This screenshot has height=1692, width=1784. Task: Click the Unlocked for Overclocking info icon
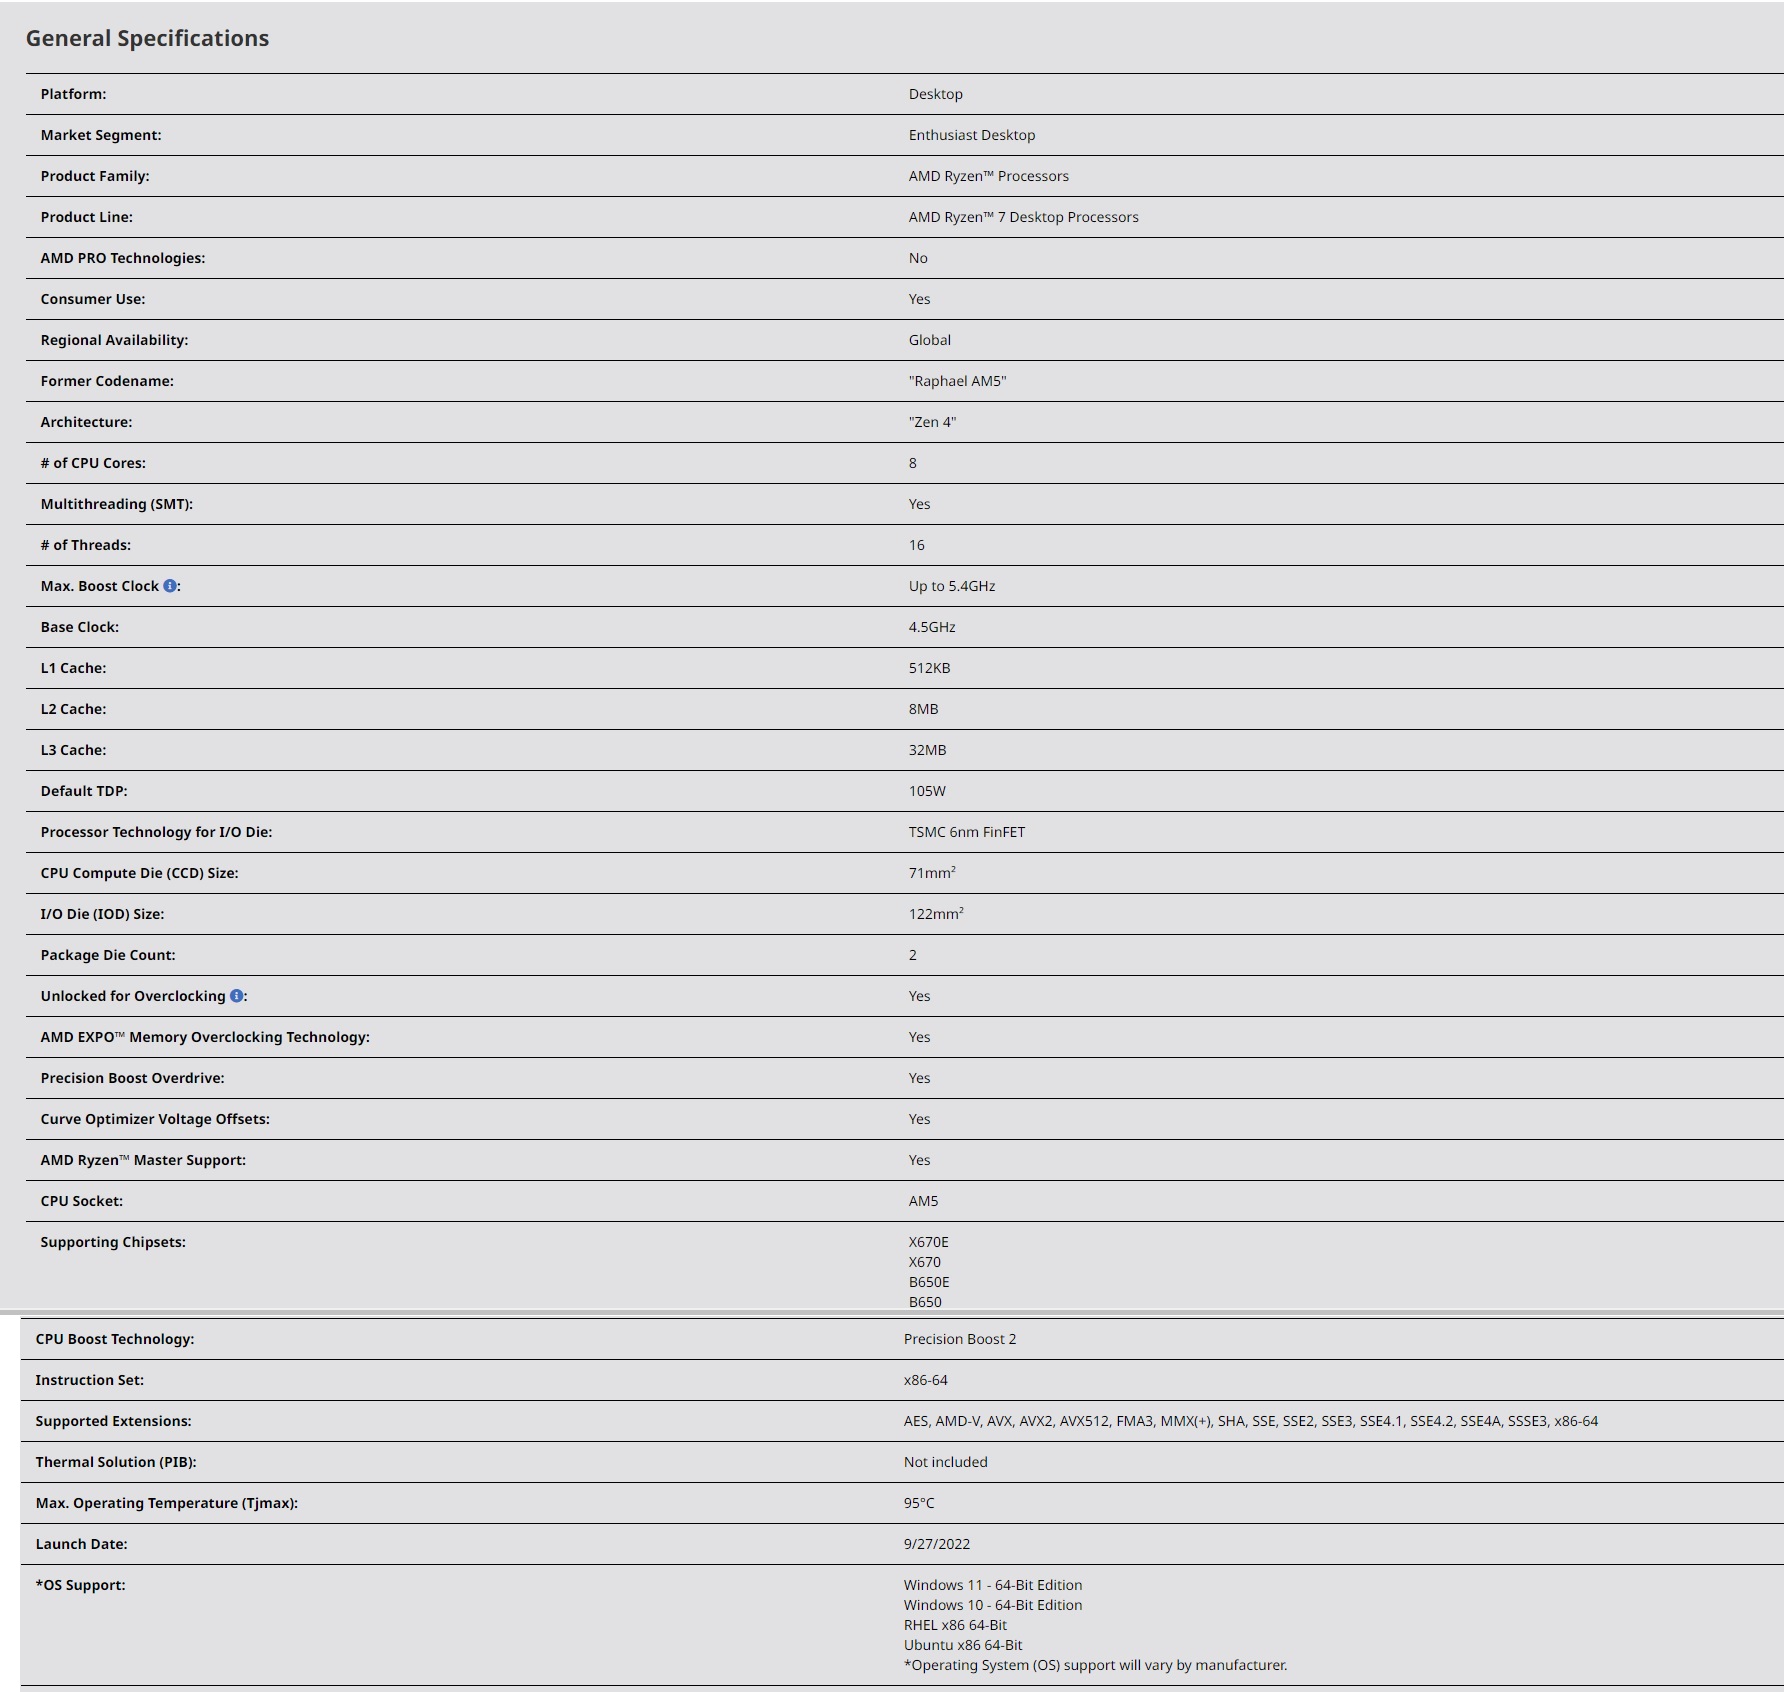tap(237, 996)
